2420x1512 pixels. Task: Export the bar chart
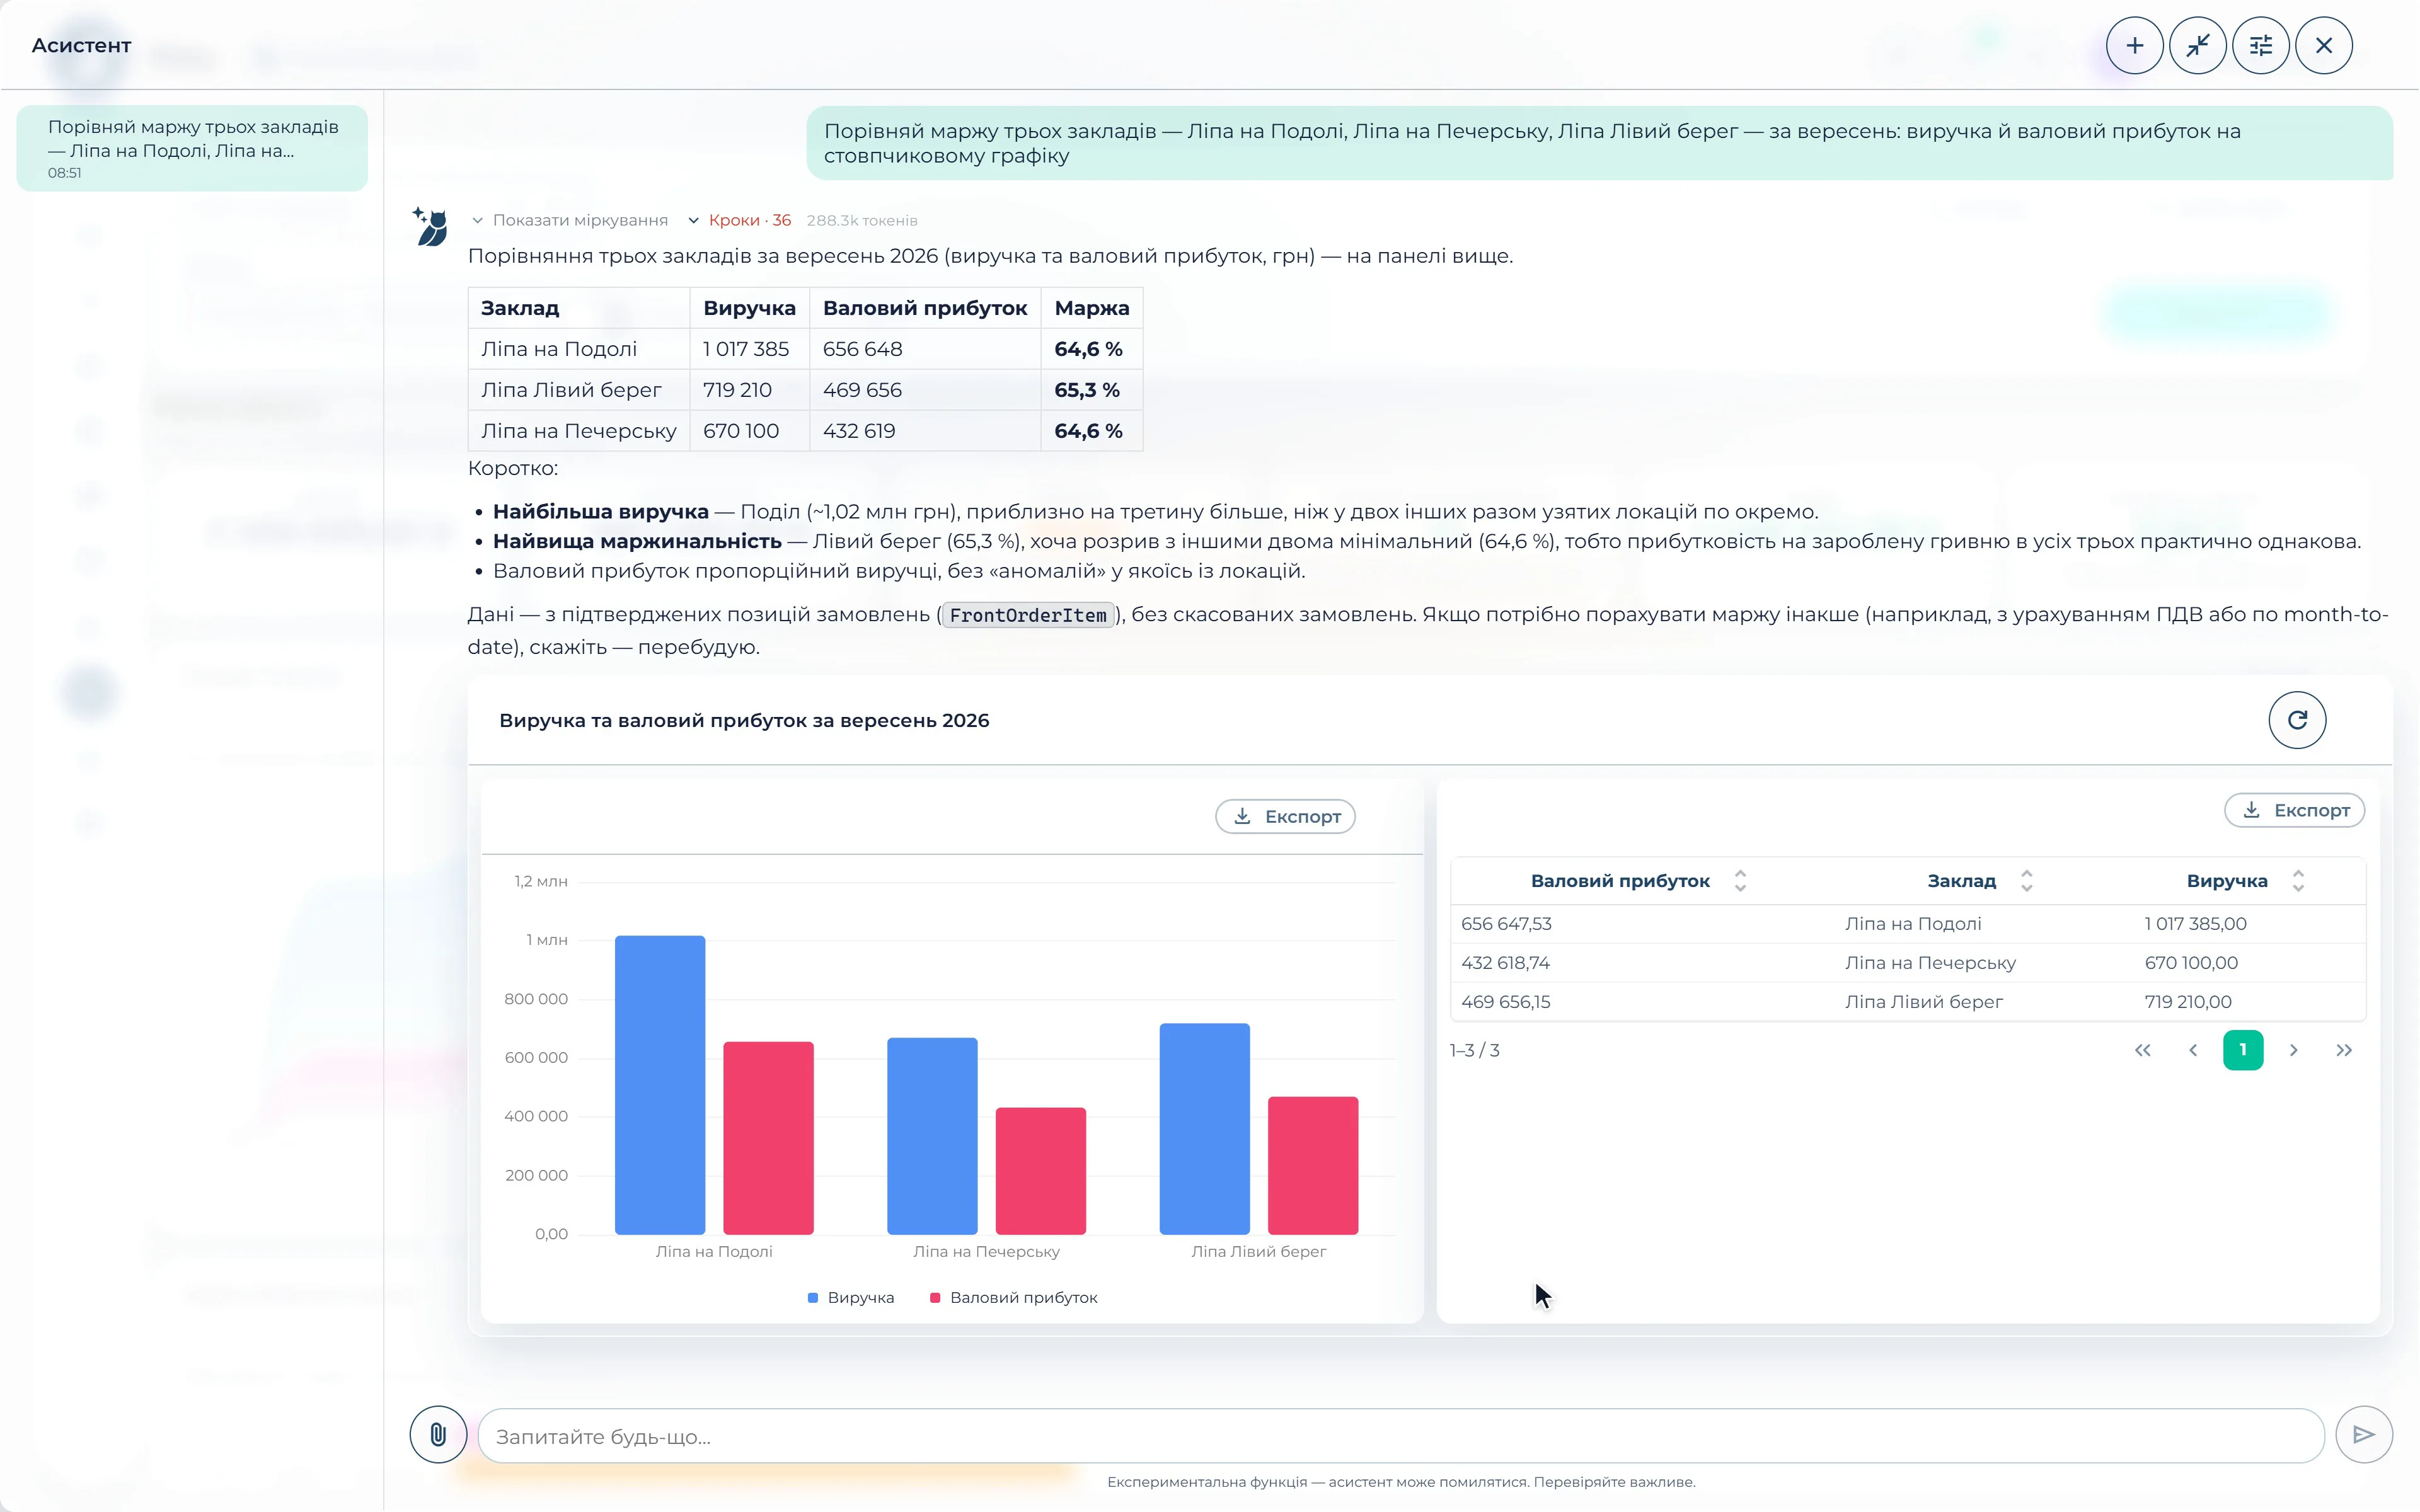pos(1285,816)
